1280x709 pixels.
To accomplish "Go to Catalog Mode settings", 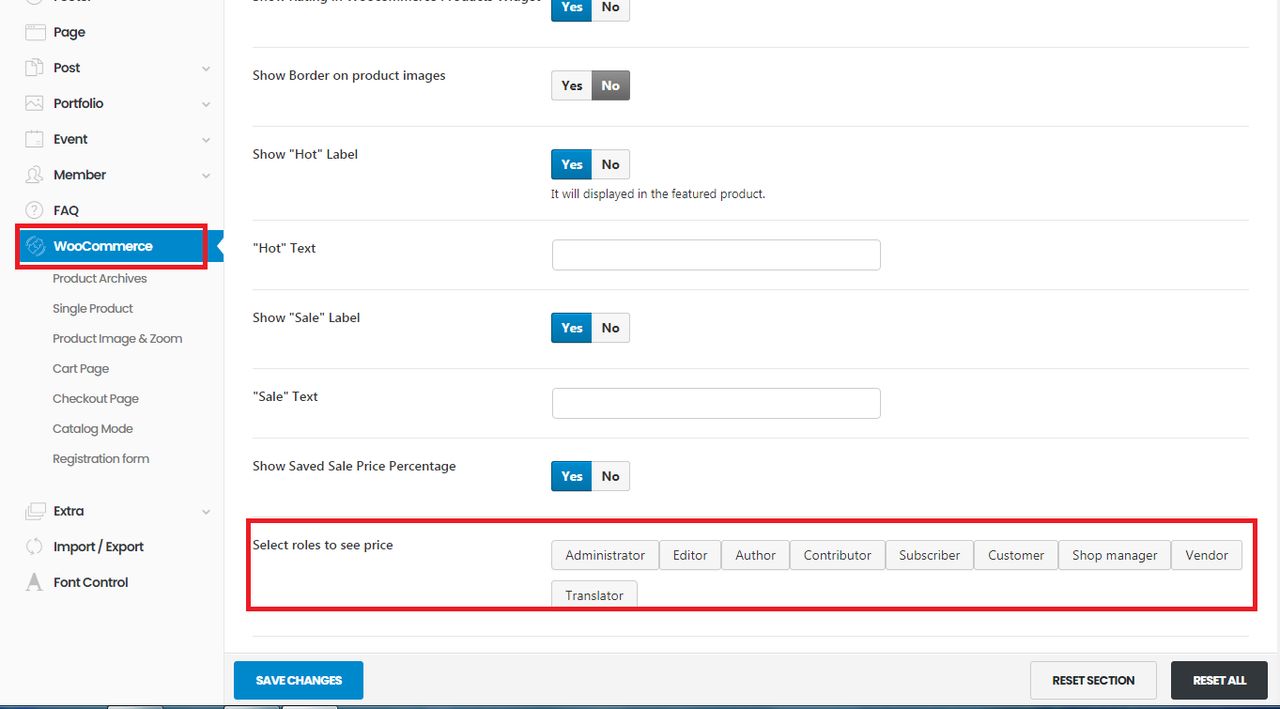I will (93, 429).
